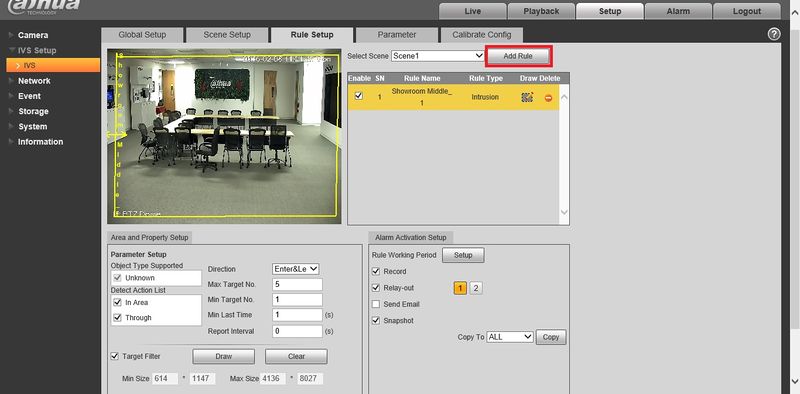Open the Playback tab
The image size is (800, 394).
pos(541,11)
